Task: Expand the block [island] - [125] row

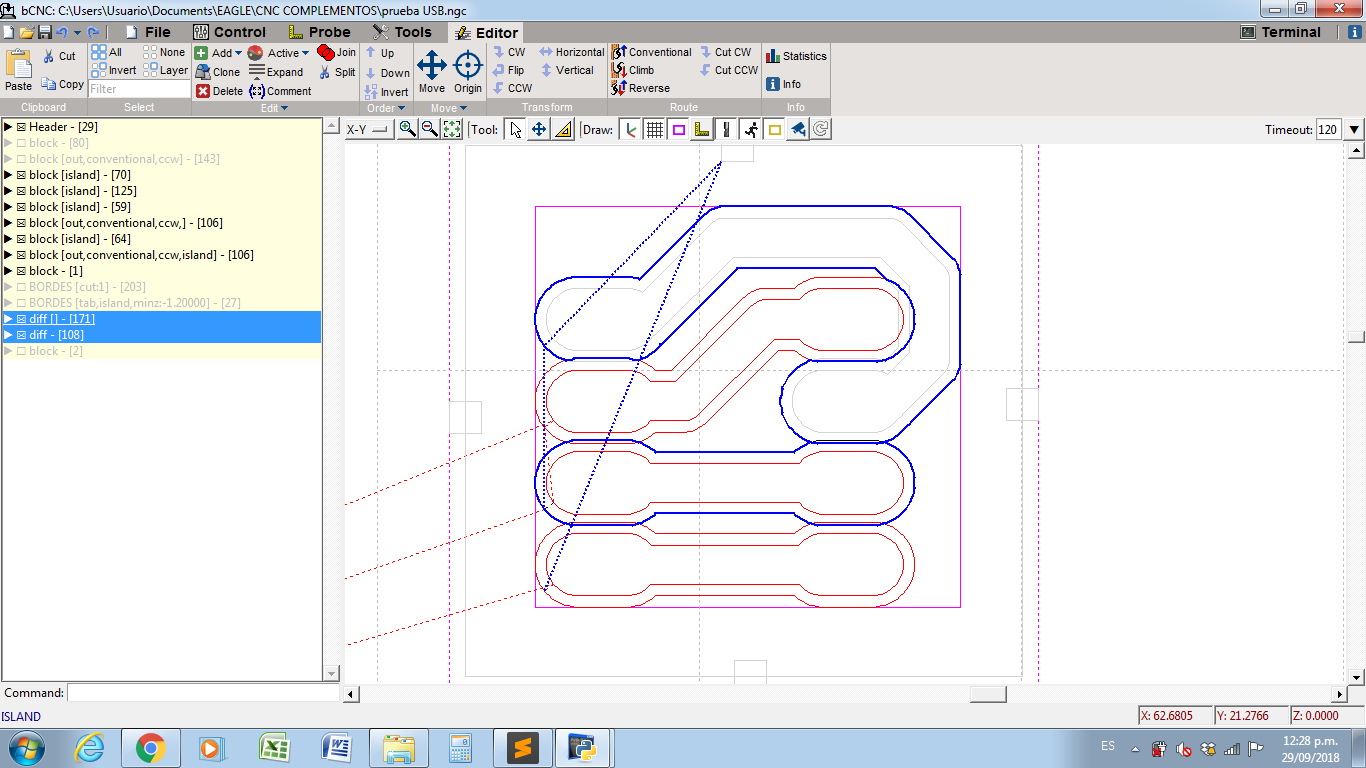Action: point(8,191)
